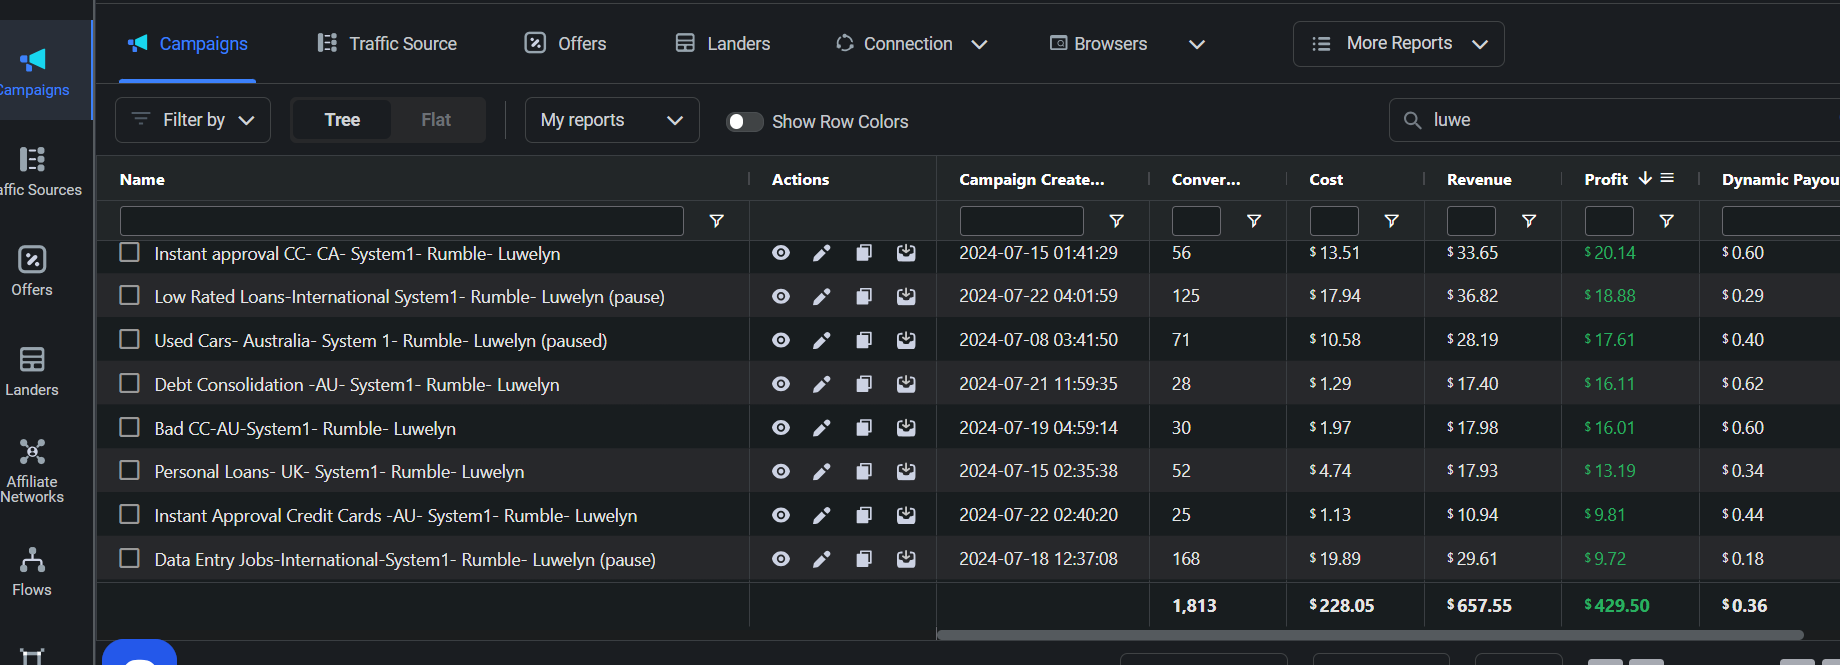Click the filter funnel icon under Cost column
This screenshot has width=1840, height=665.
click(1391, 221)
